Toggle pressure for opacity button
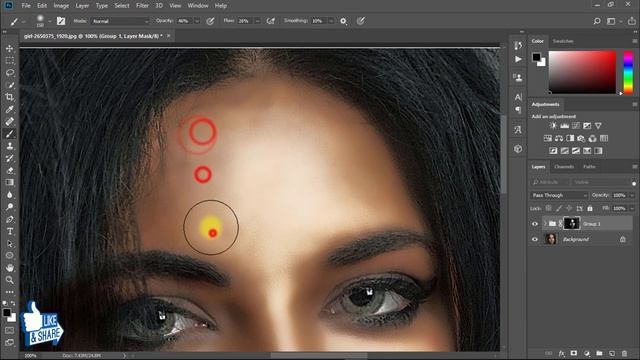The width and height of the screenshot is (640, 360). (x=210, y=21)
